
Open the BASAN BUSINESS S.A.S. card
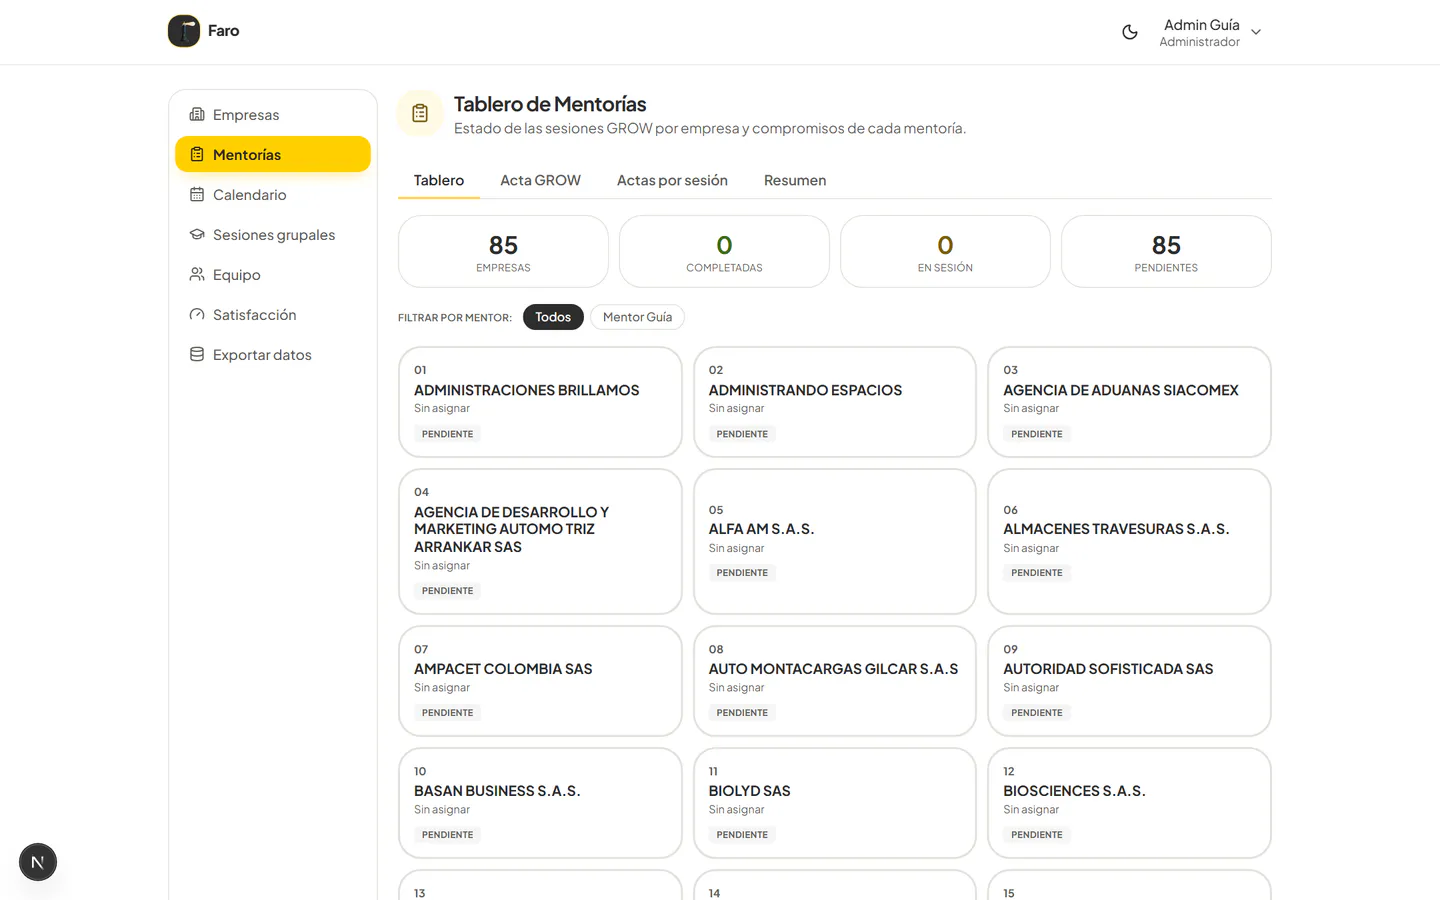540,803
